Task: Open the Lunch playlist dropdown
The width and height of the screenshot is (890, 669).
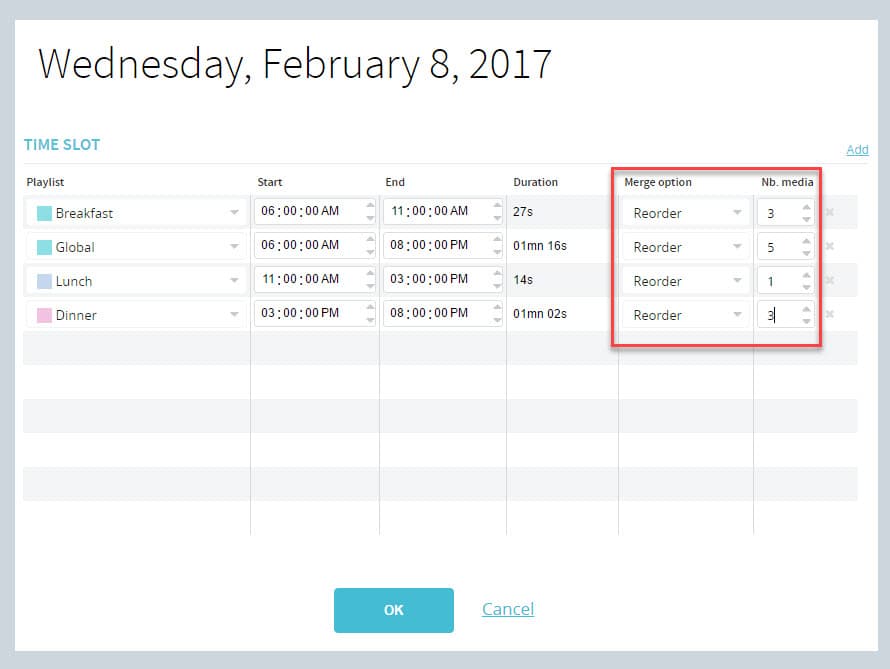Action: coord(234,280)
